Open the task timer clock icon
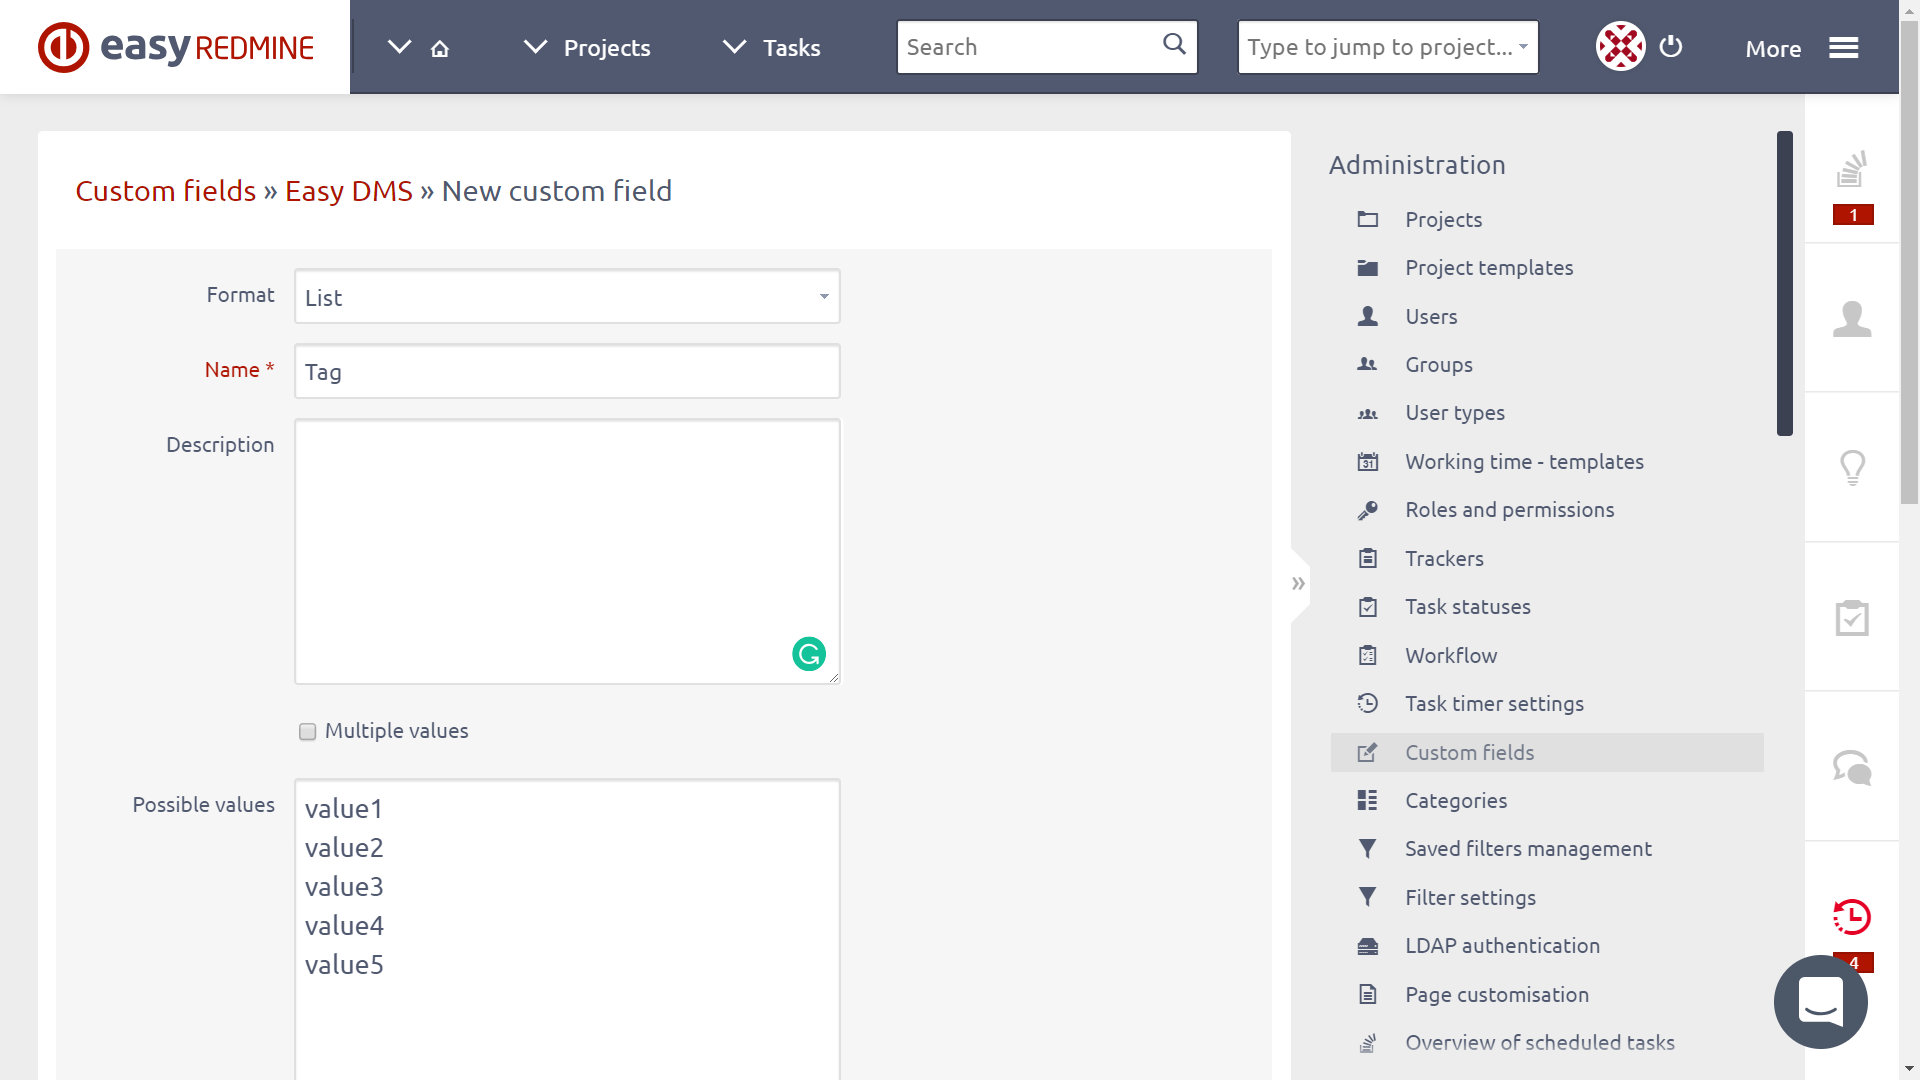The width and height of the screenshot is (1920, 1080). [x=1852, y=916]
